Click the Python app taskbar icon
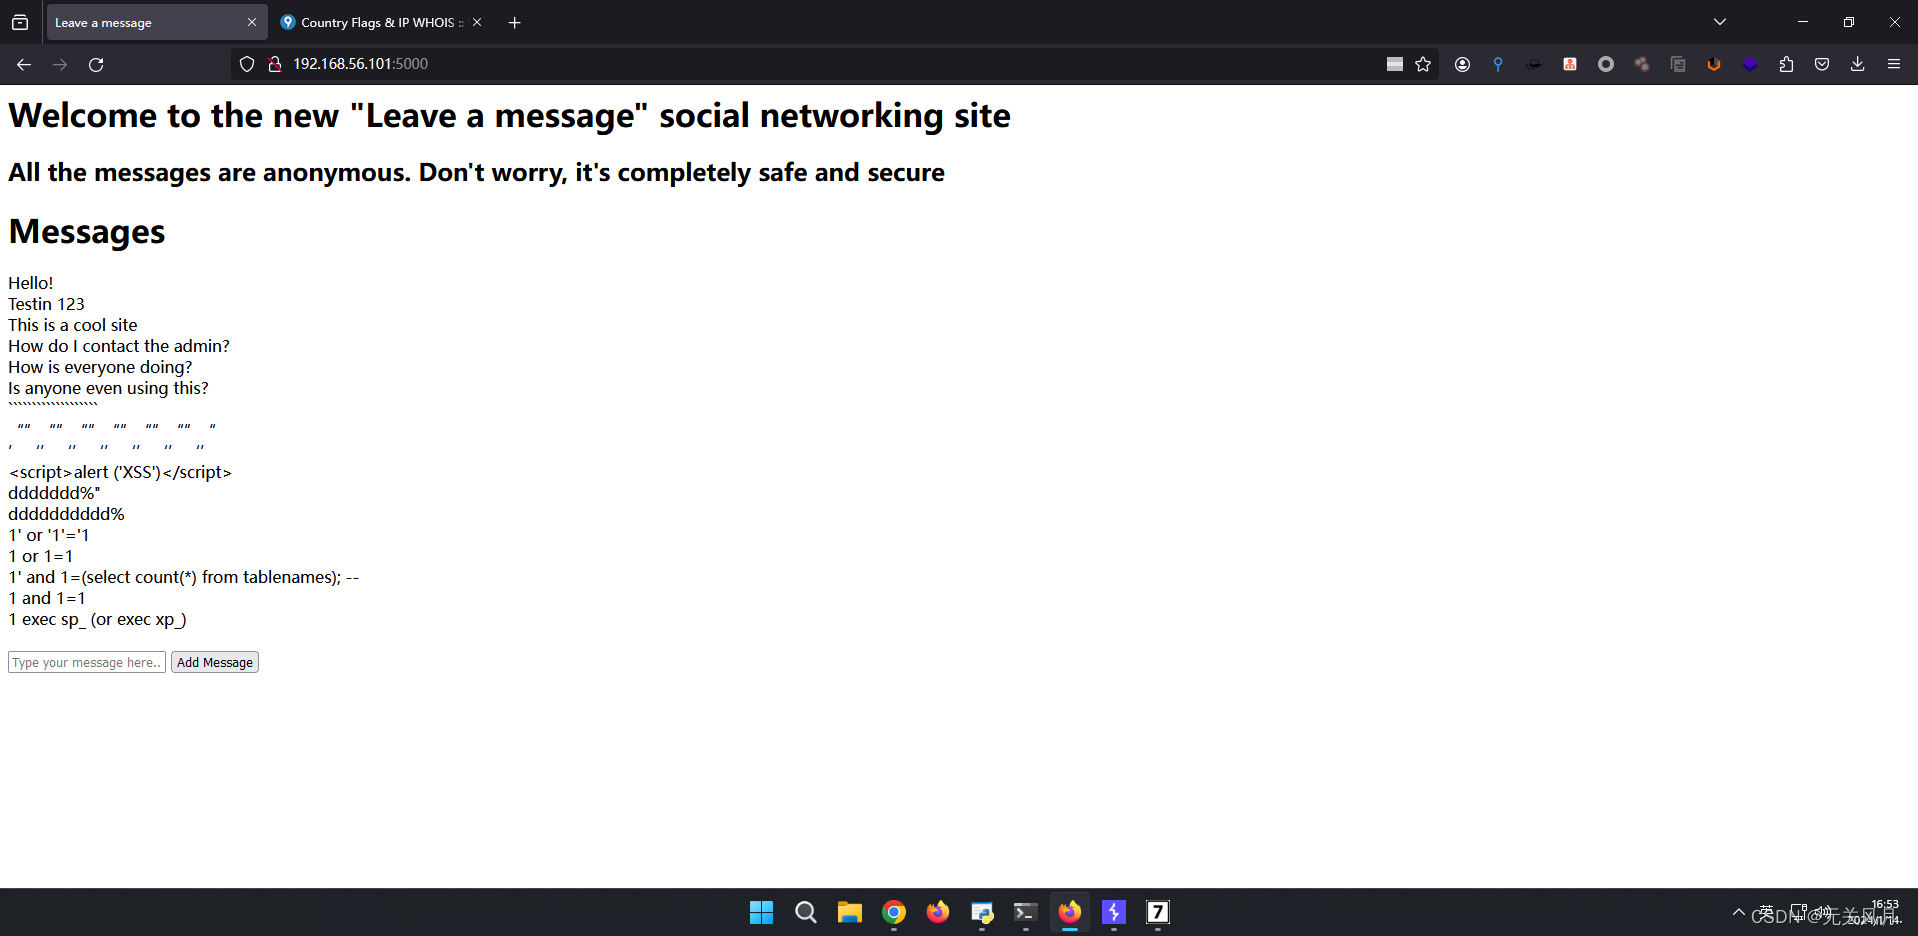The image size is (1918, 936). tap(981, 912)
